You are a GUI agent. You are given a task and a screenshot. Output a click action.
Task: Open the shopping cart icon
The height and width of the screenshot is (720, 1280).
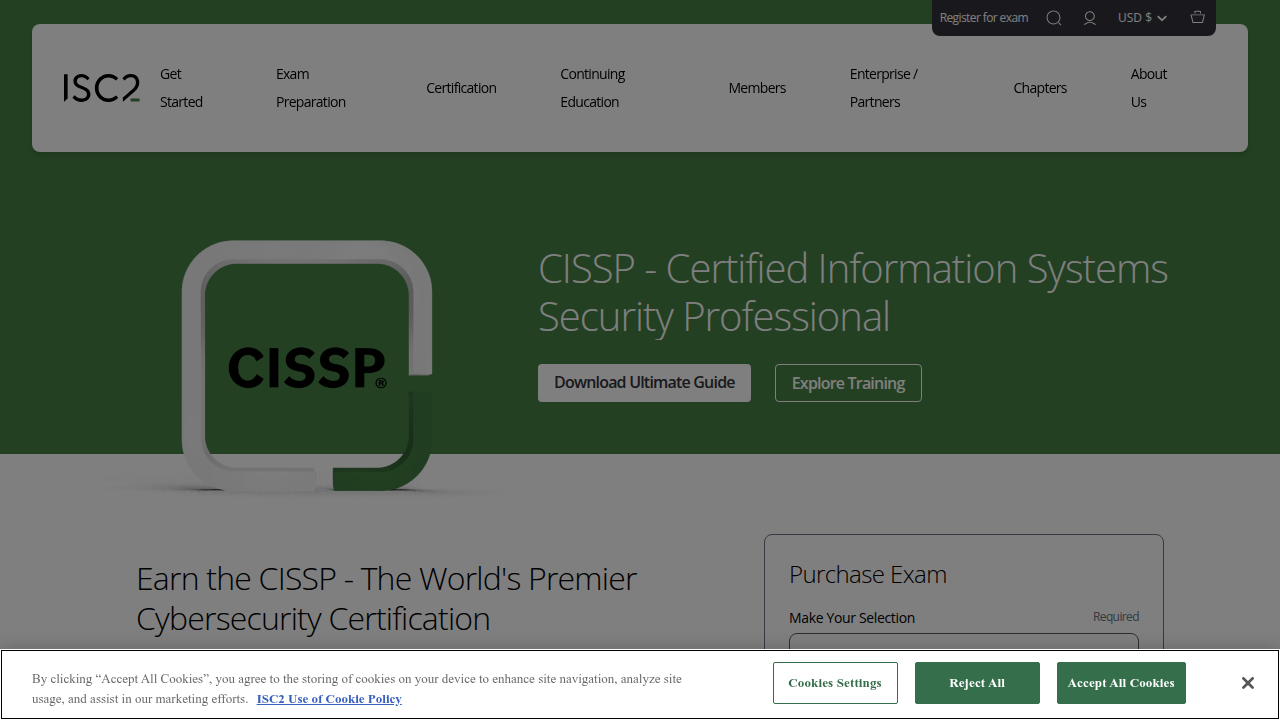coord(1198,18)
